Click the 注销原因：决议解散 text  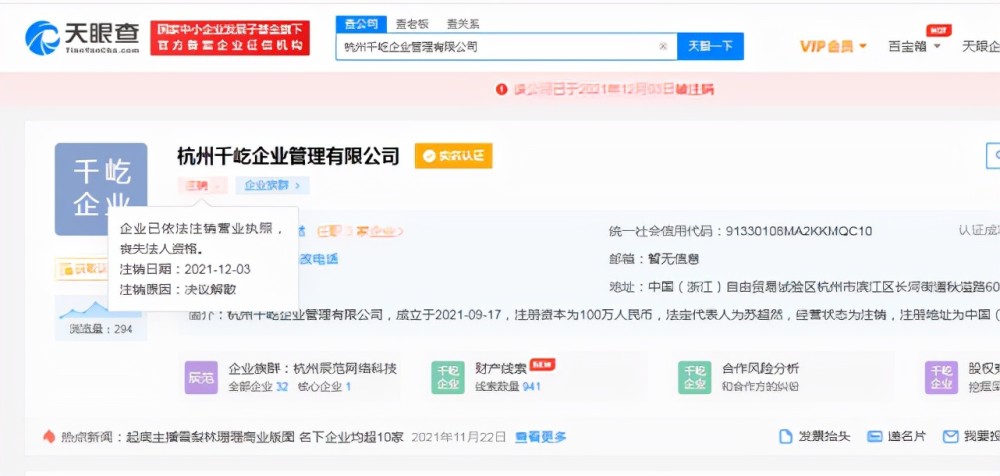click(178, 289)
